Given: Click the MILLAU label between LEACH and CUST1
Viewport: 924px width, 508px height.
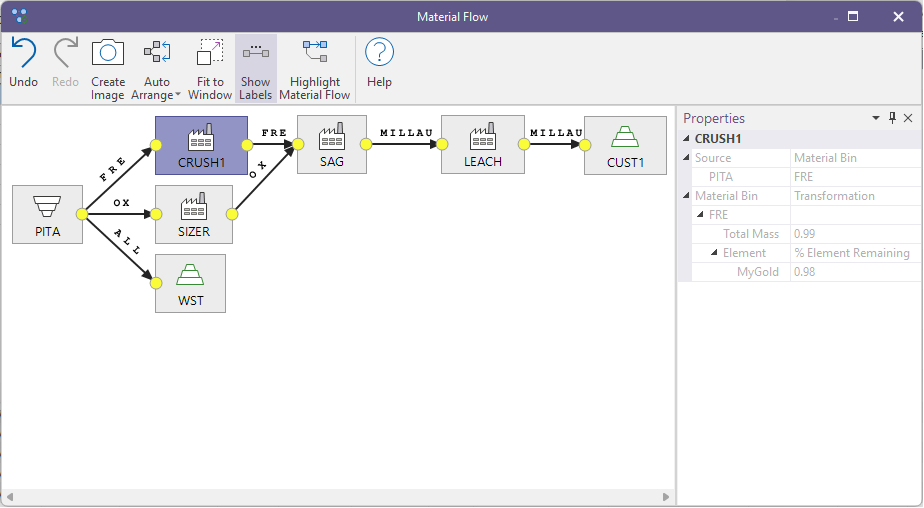Looking at the screenshot, I should click(x=556, y=133).
